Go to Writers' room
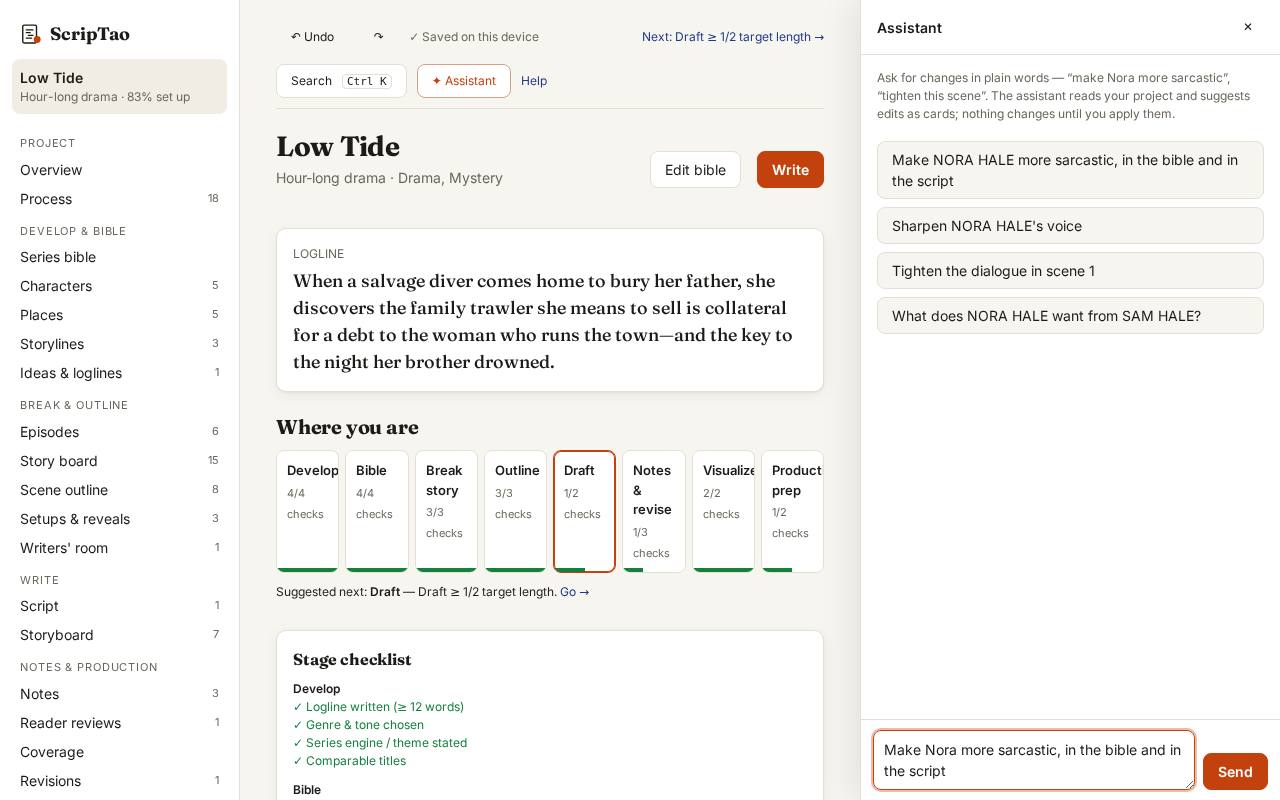Image resolution: width=1280 pixels, height=800 pixels. click(x=119, y=548)
